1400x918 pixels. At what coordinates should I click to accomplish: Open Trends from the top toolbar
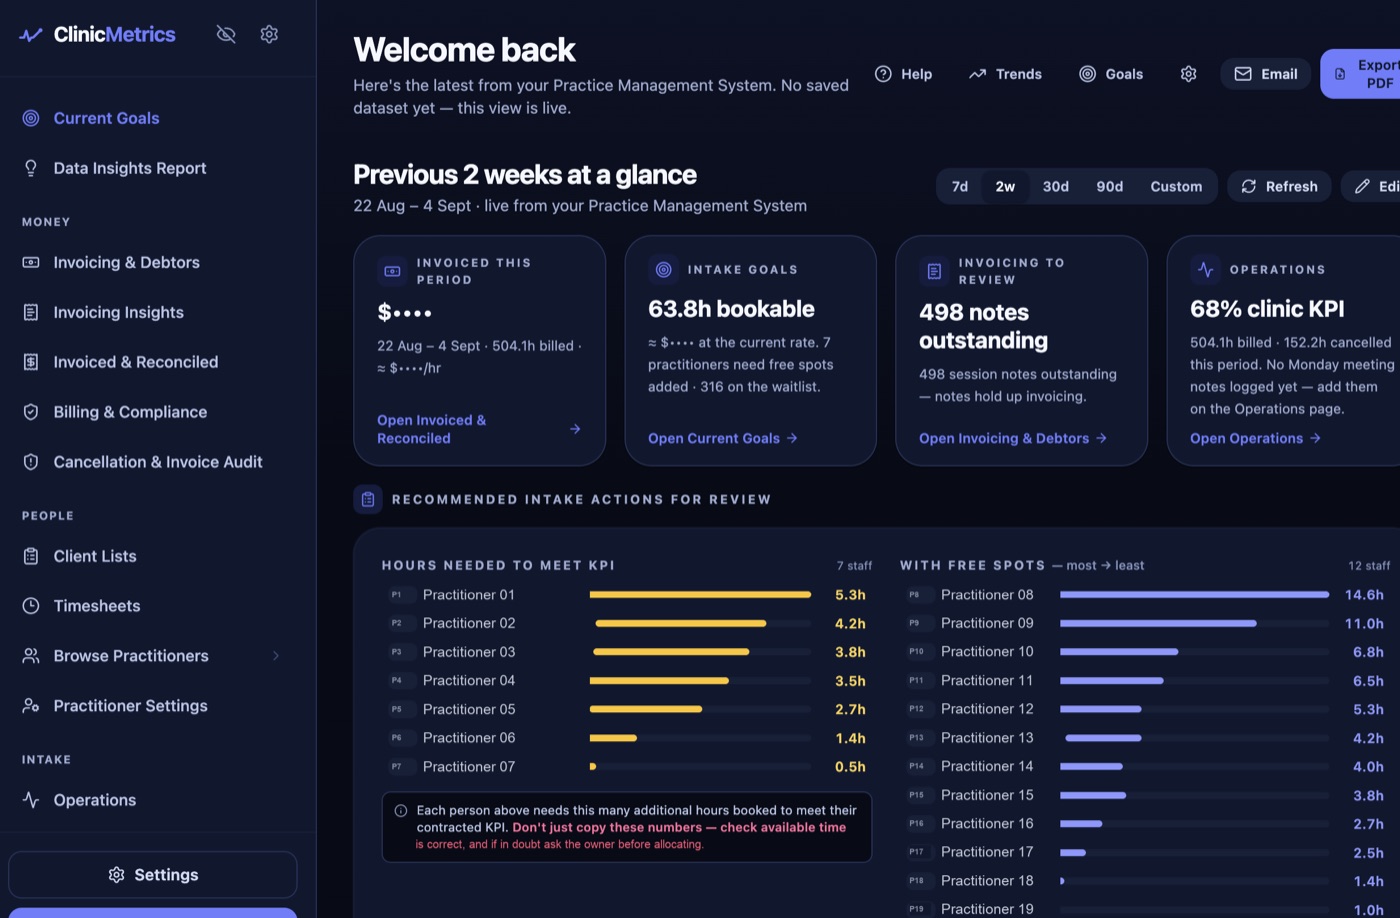[1005, 74]
